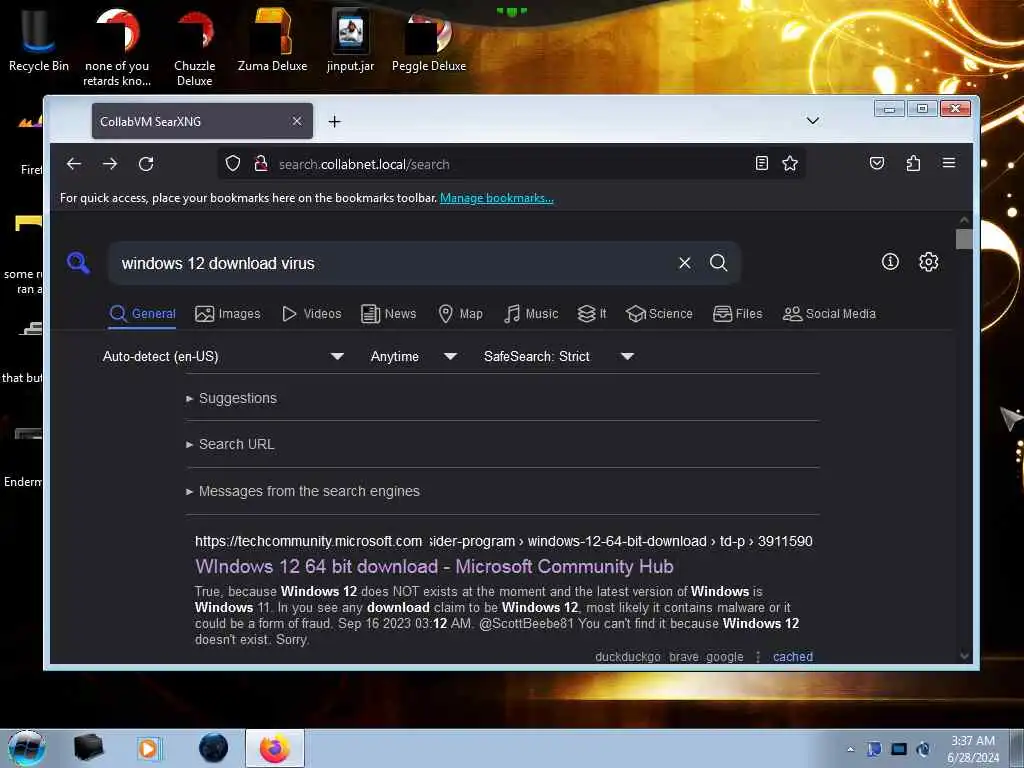This screenshot has height=768, width=1024.
Task: Open the Windows Start orb
Action: tap(26, 748)
